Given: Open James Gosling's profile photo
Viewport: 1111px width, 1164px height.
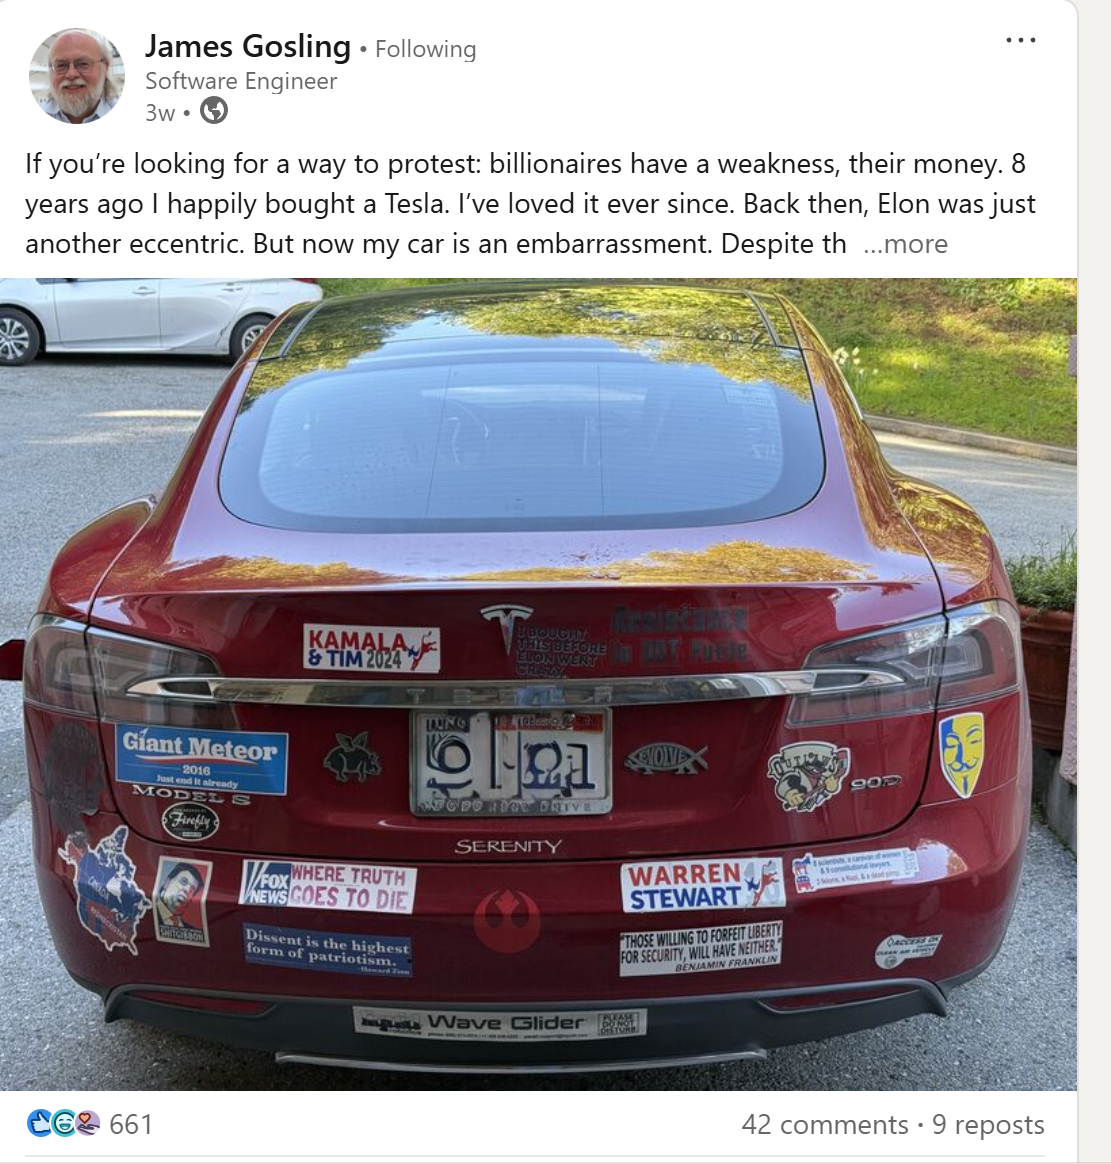Looking at the screenshot, I should pos(76,76).
